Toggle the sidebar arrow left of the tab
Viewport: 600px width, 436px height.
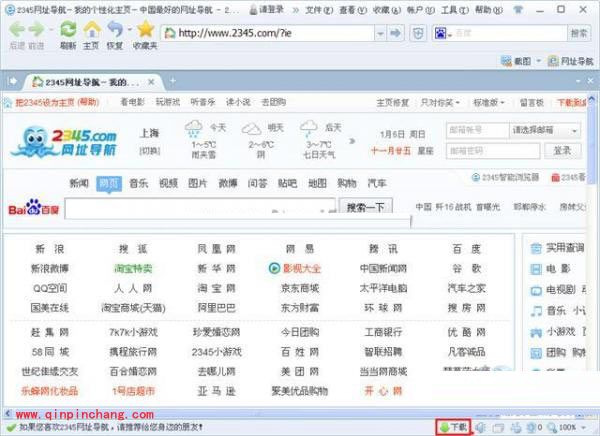click(12, 81)
